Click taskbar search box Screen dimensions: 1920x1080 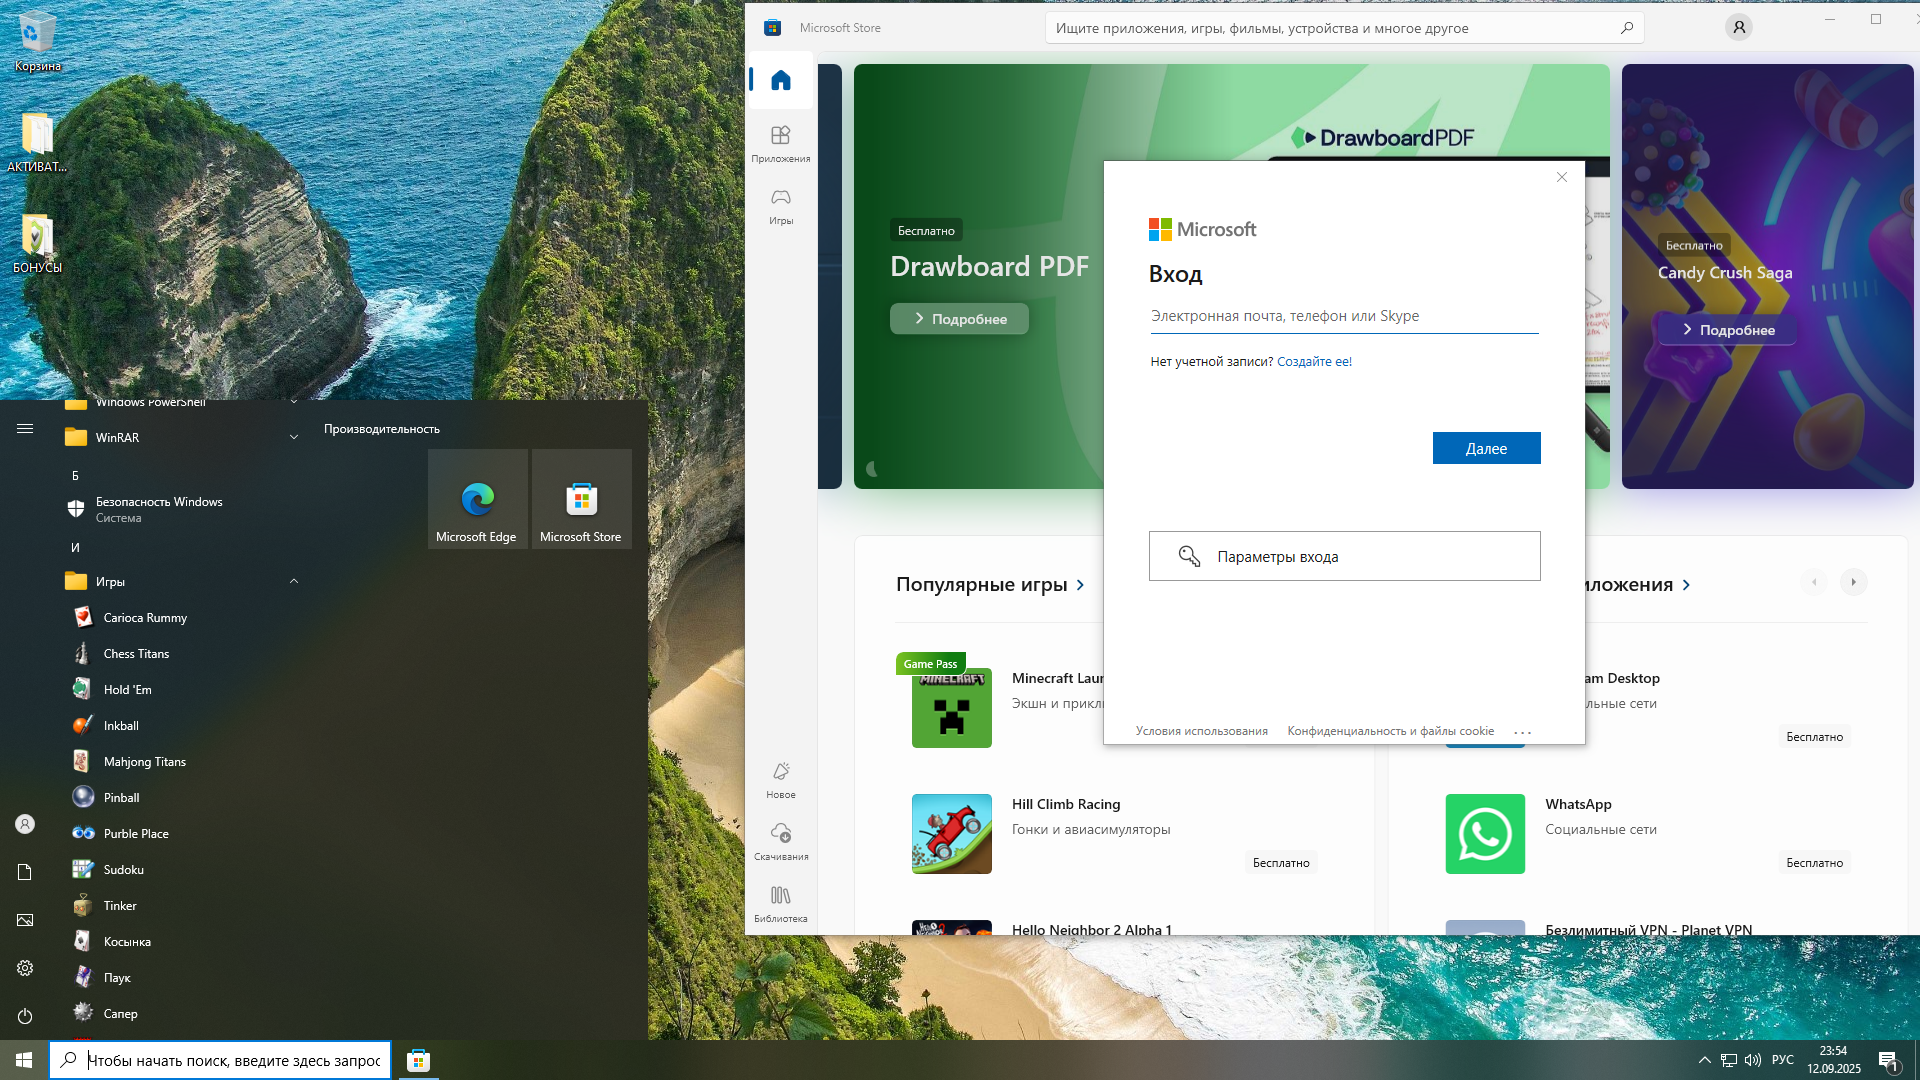click(220, 1060)
